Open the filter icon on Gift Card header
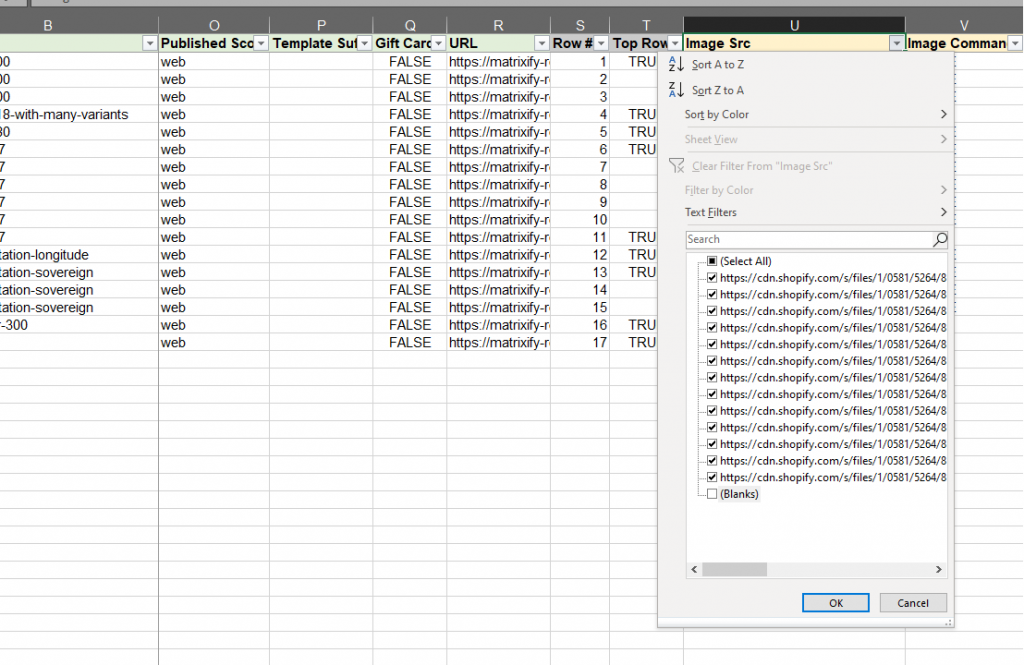1024x665 pixels. tap(436, 43)
